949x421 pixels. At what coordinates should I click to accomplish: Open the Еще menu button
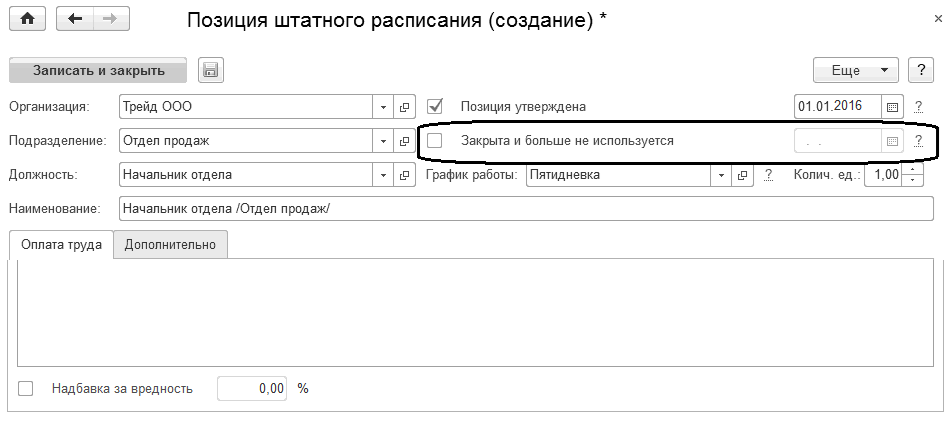tap(856, 70)
